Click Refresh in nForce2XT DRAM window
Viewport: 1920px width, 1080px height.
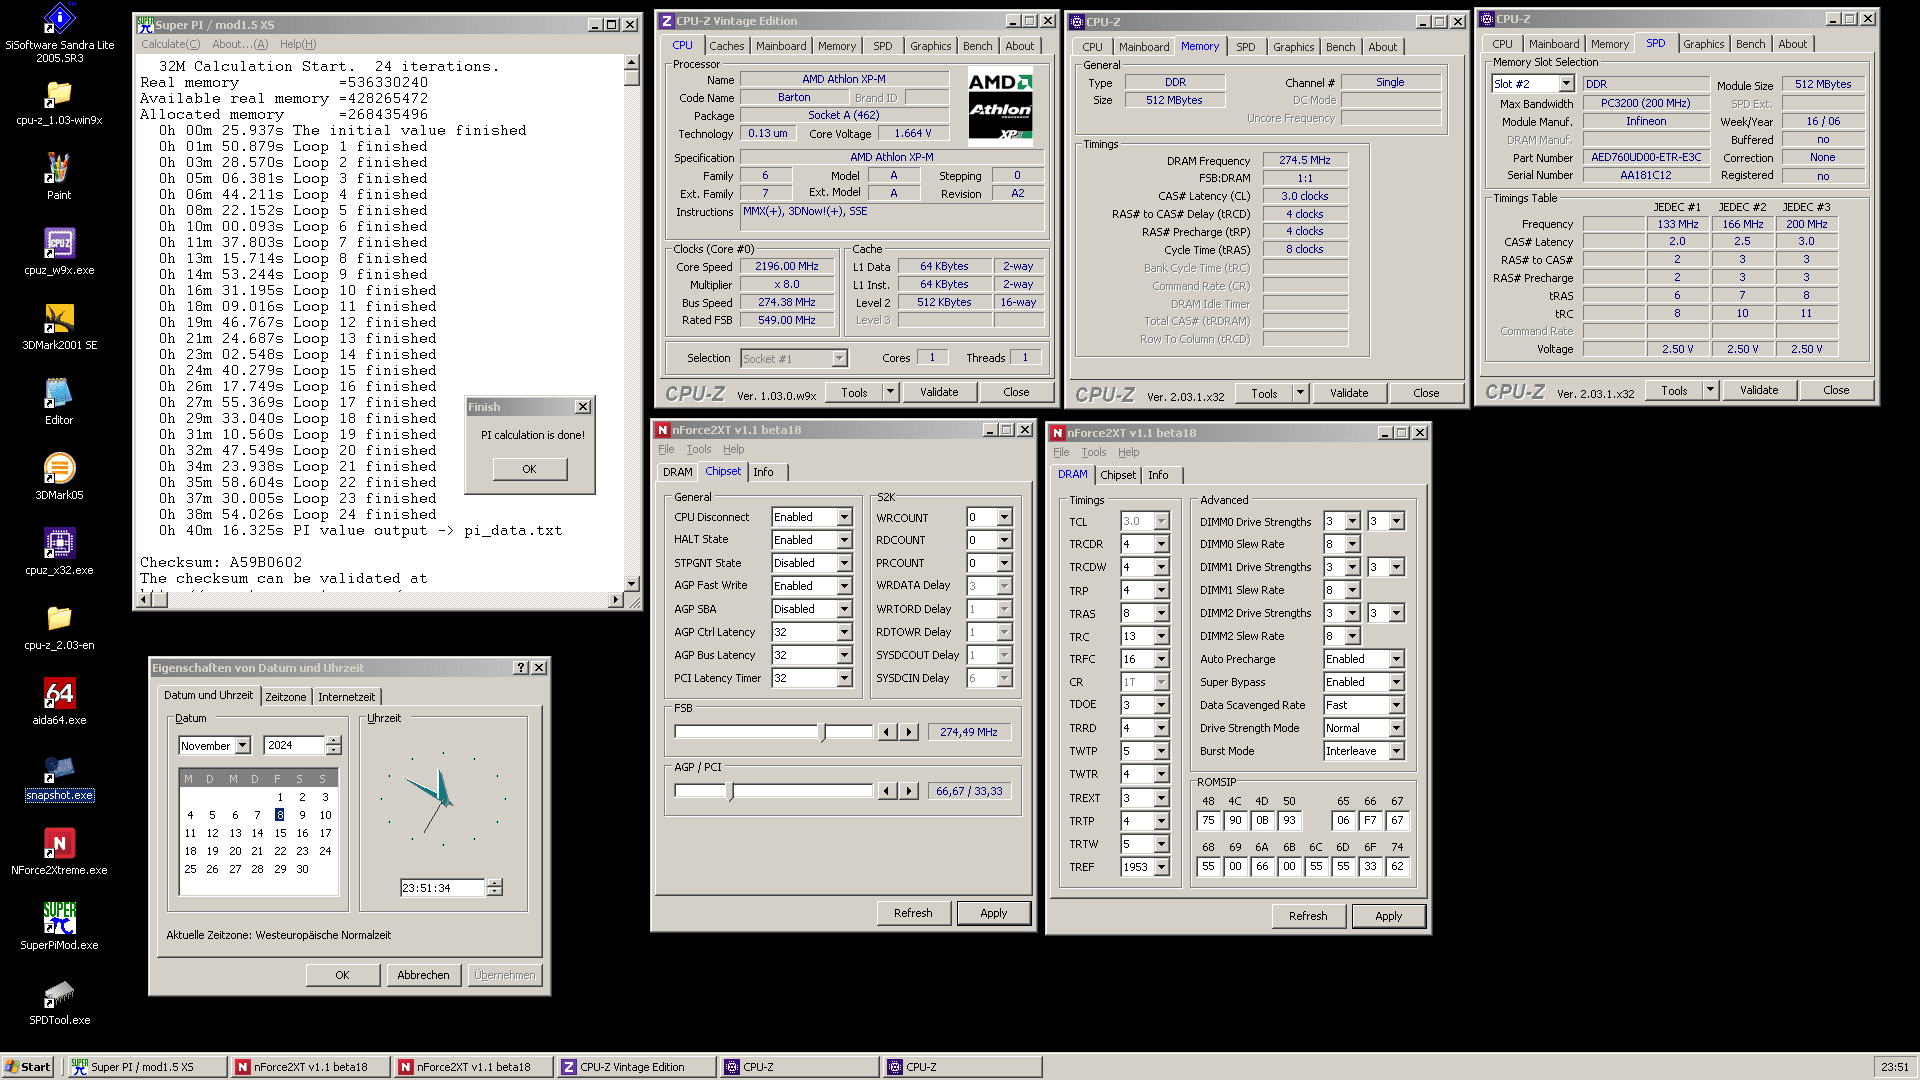1307,916
